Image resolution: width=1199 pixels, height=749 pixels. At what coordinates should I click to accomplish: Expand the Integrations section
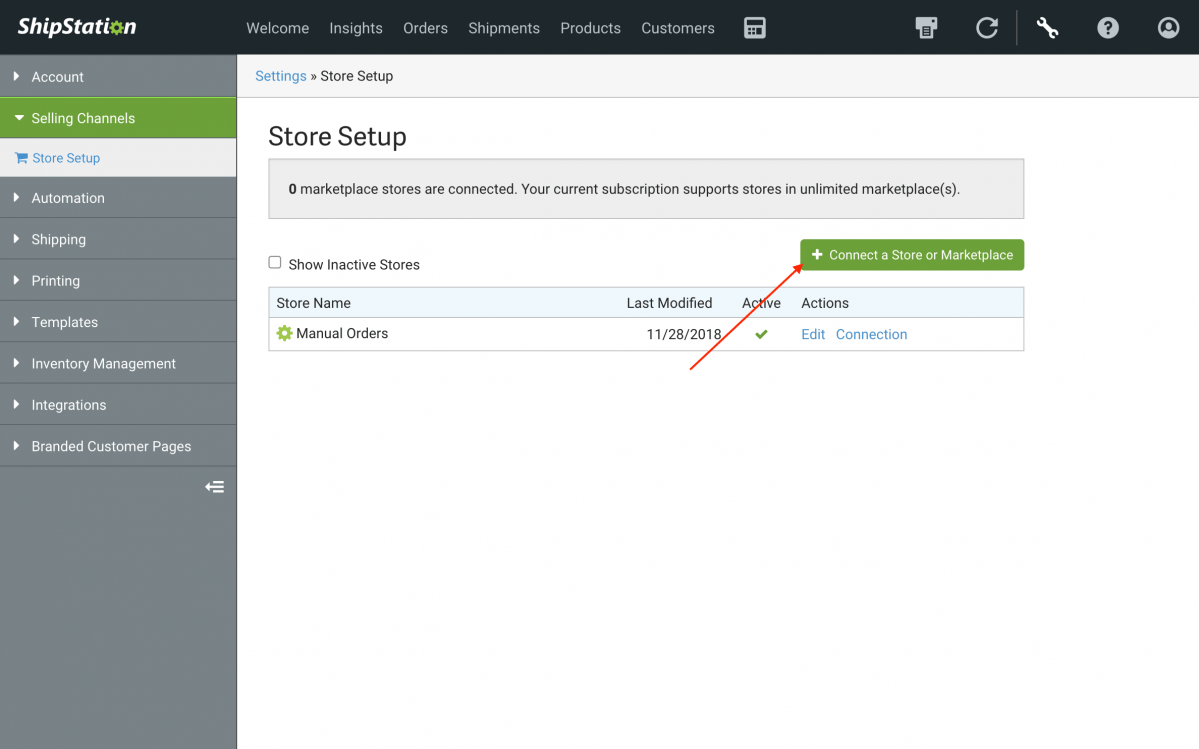118,404
